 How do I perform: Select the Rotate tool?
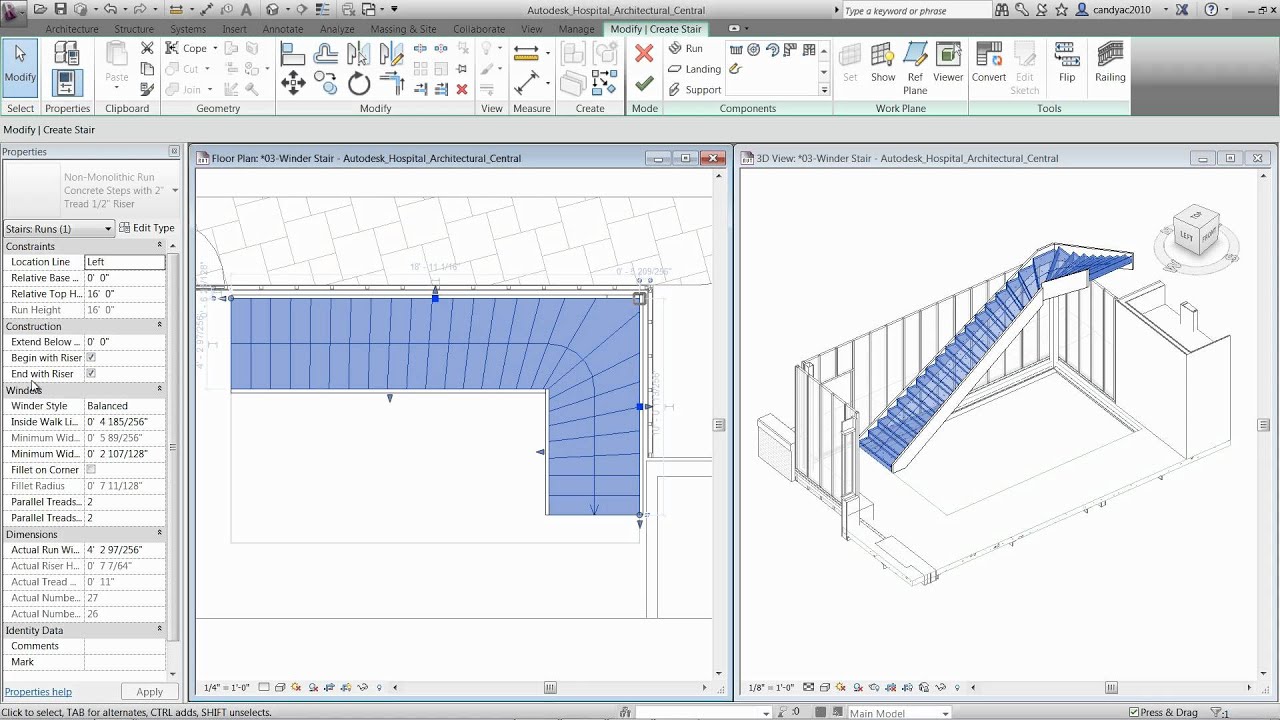pos(358,84)
